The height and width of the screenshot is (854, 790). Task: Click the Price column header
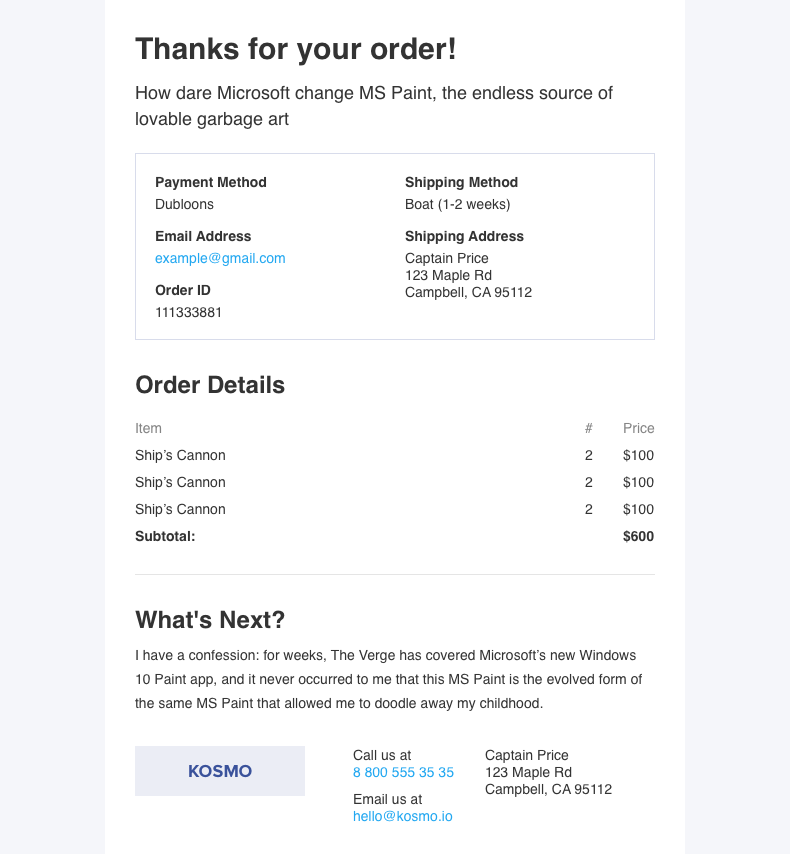tap(638, 428)
